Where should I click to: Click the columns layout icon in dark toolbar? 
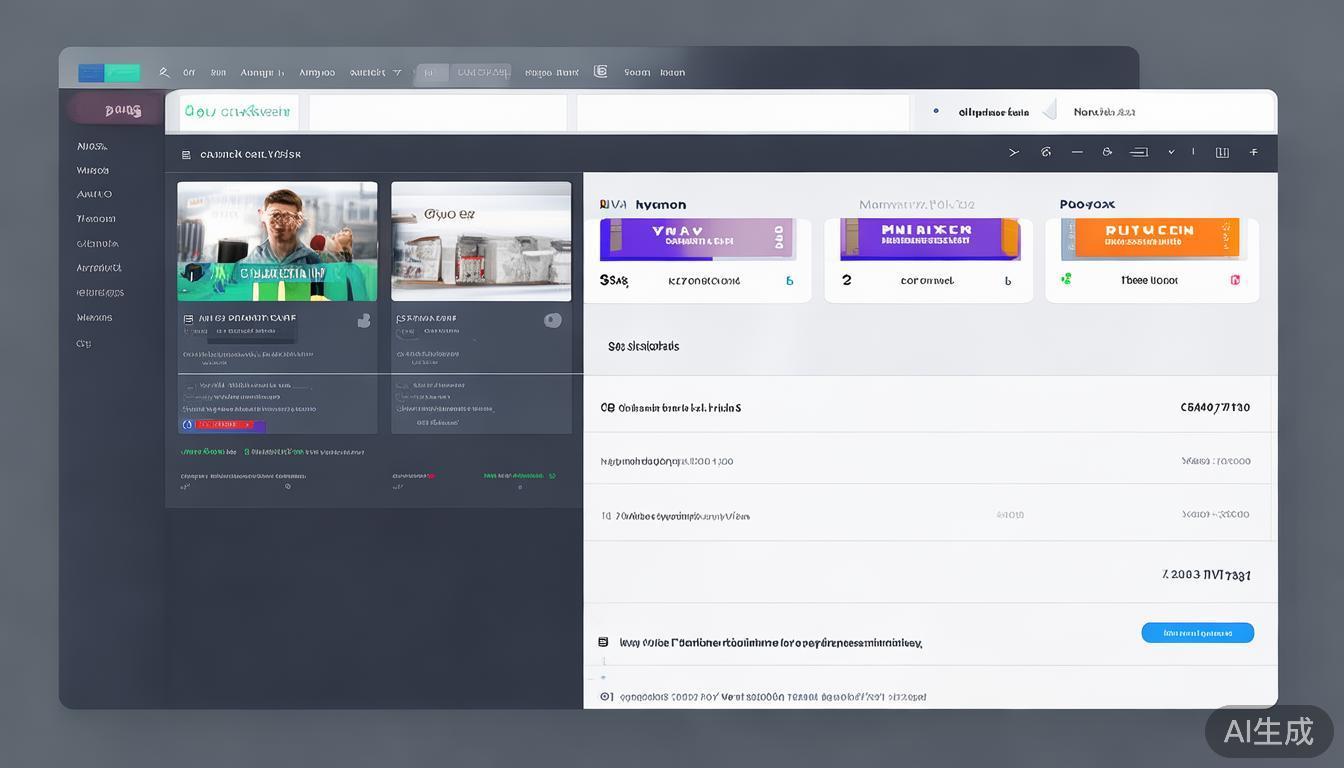point(1221,153)
